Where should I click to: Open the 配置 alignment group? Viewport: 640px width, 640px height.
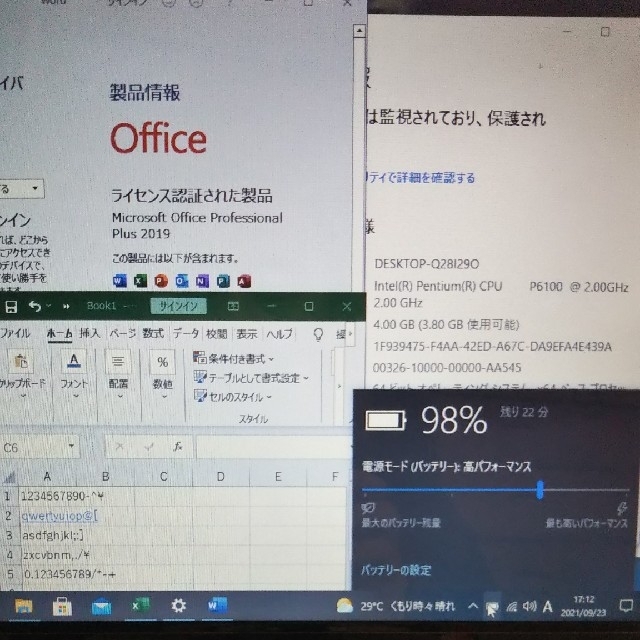[118, 373]
